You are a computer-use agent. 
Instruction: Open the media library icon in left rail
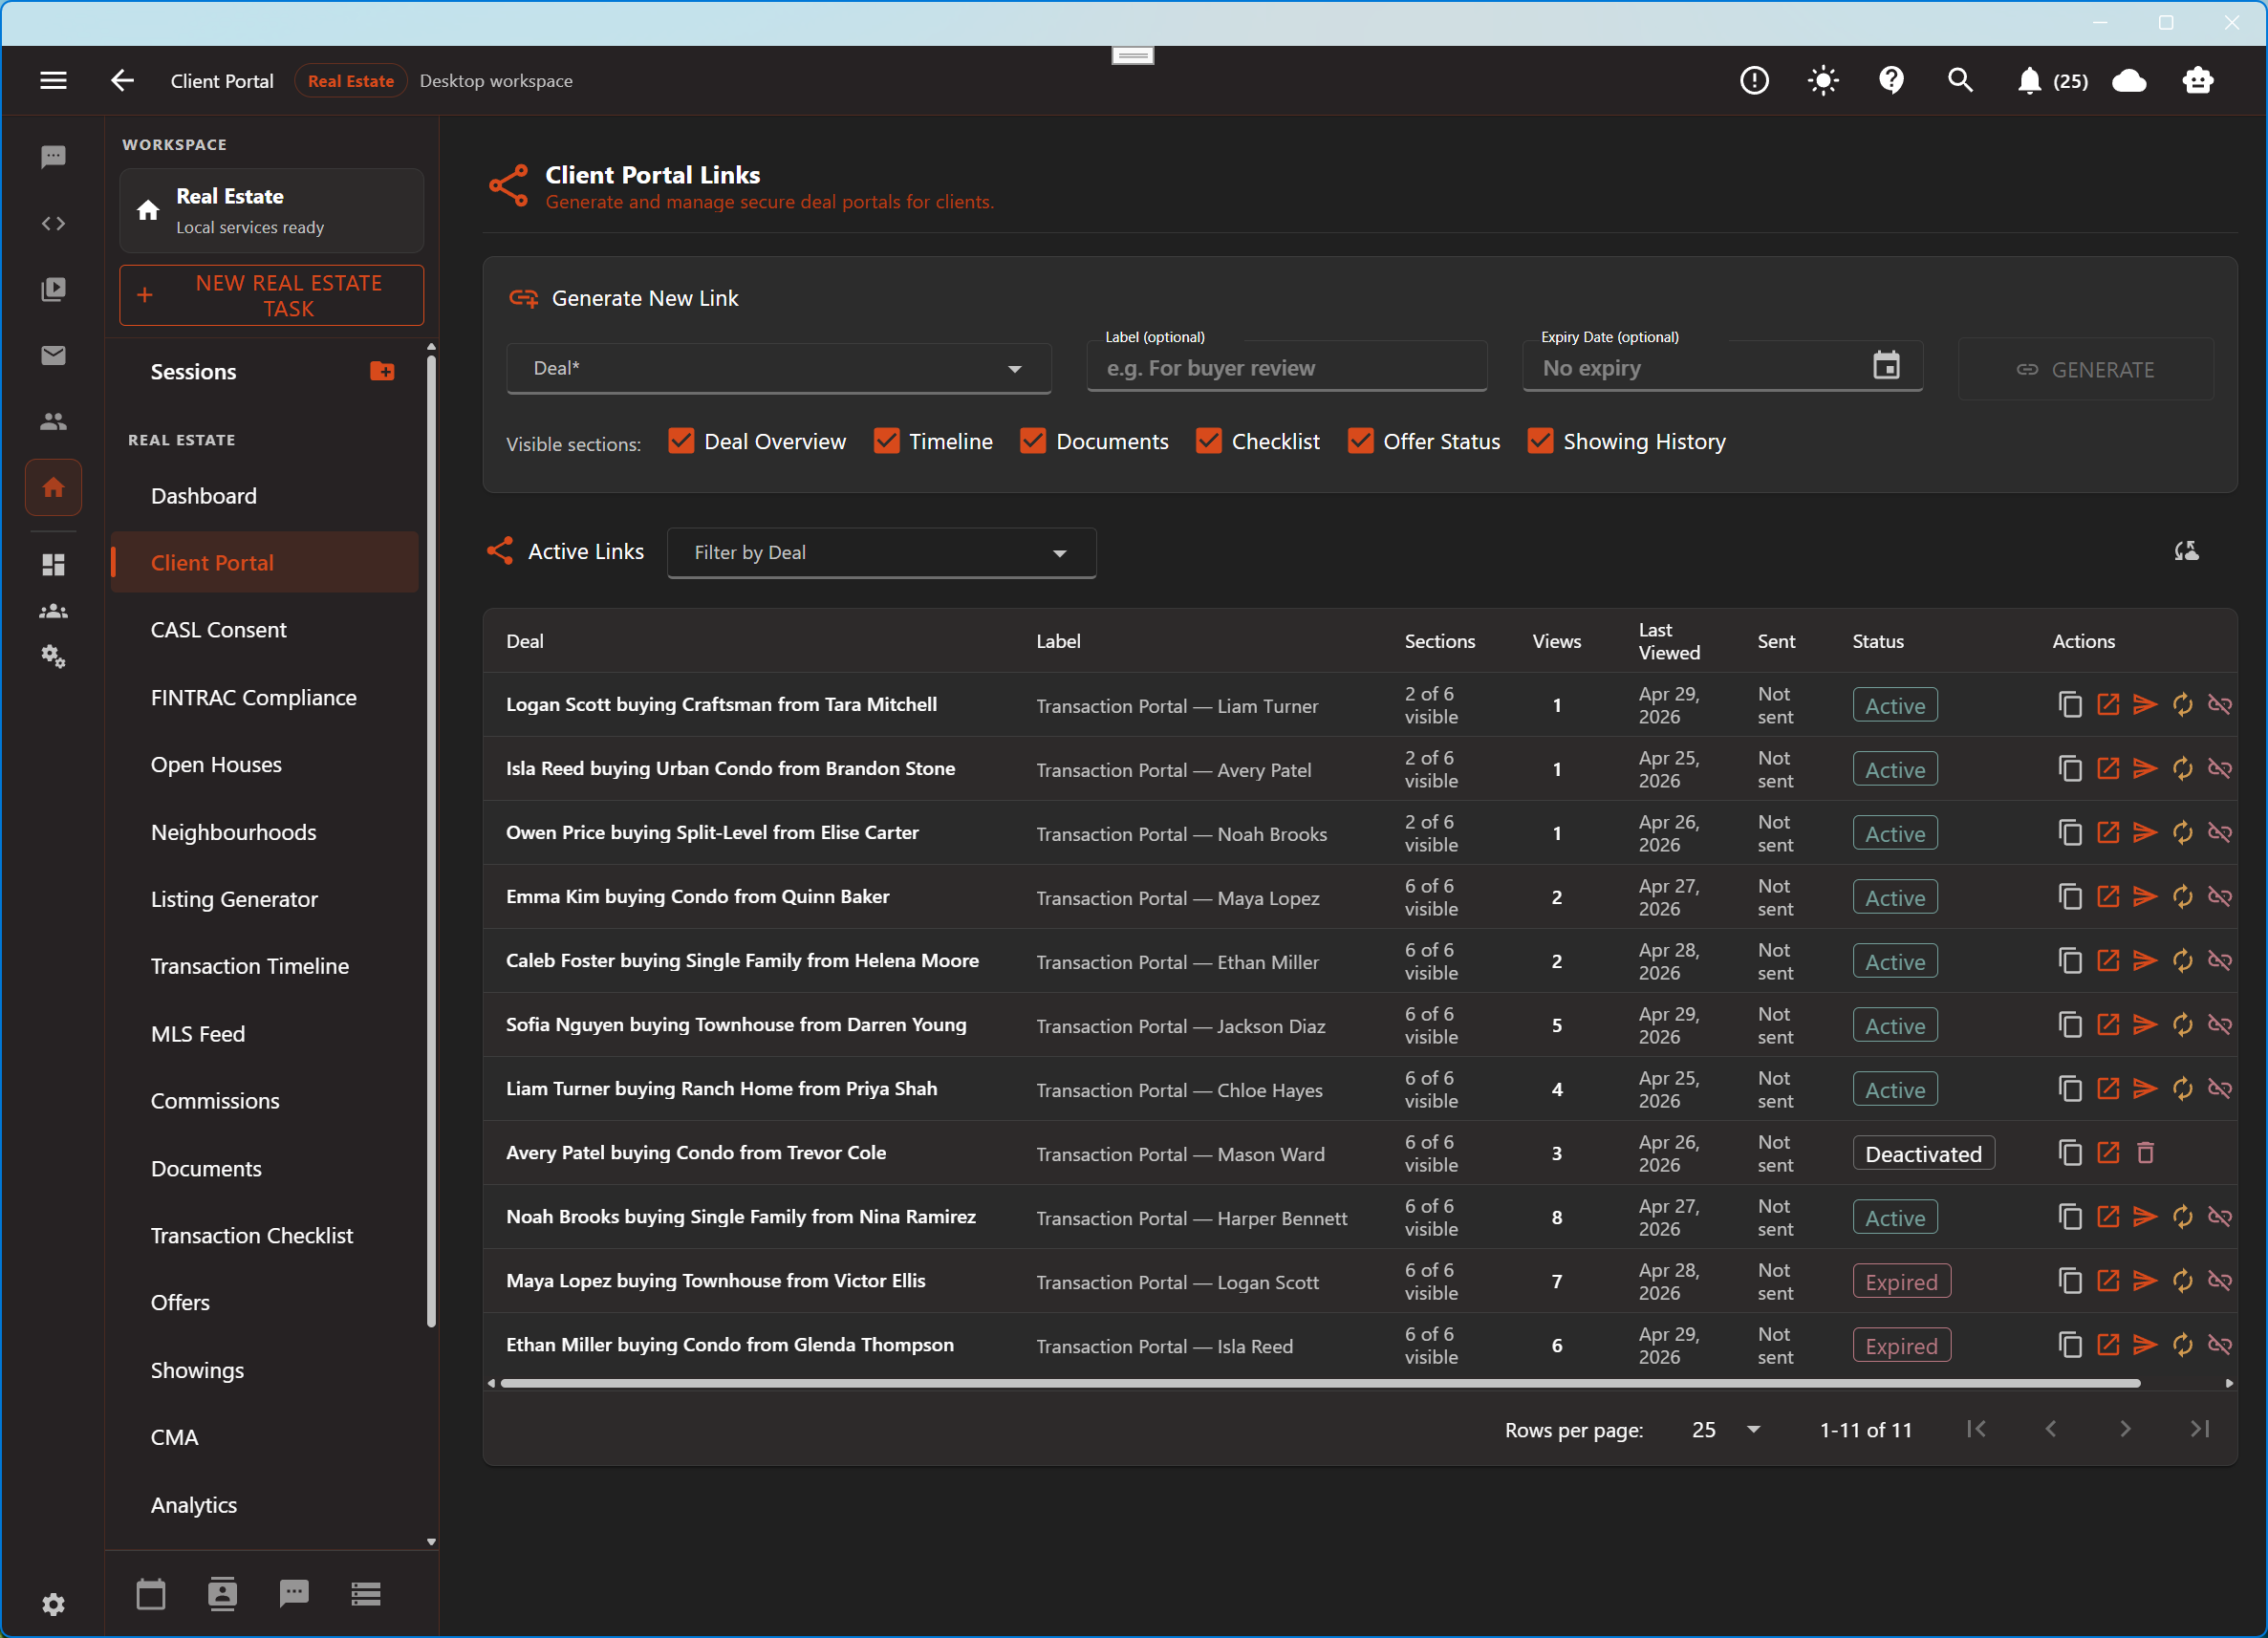53,289
